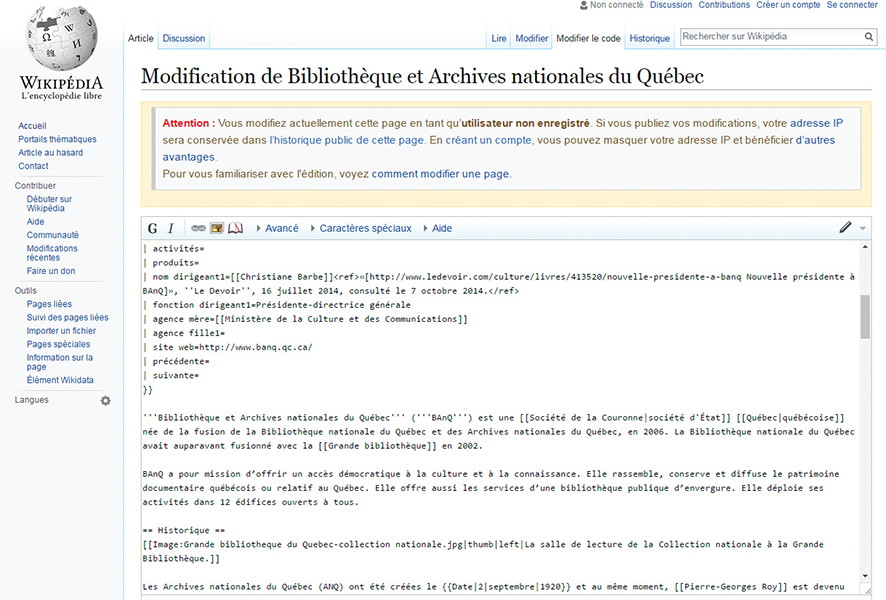Click Débuter sur Wikipédia link
Image resolution: width=886 pixels, height=600 pixels.
pos(49,204)
